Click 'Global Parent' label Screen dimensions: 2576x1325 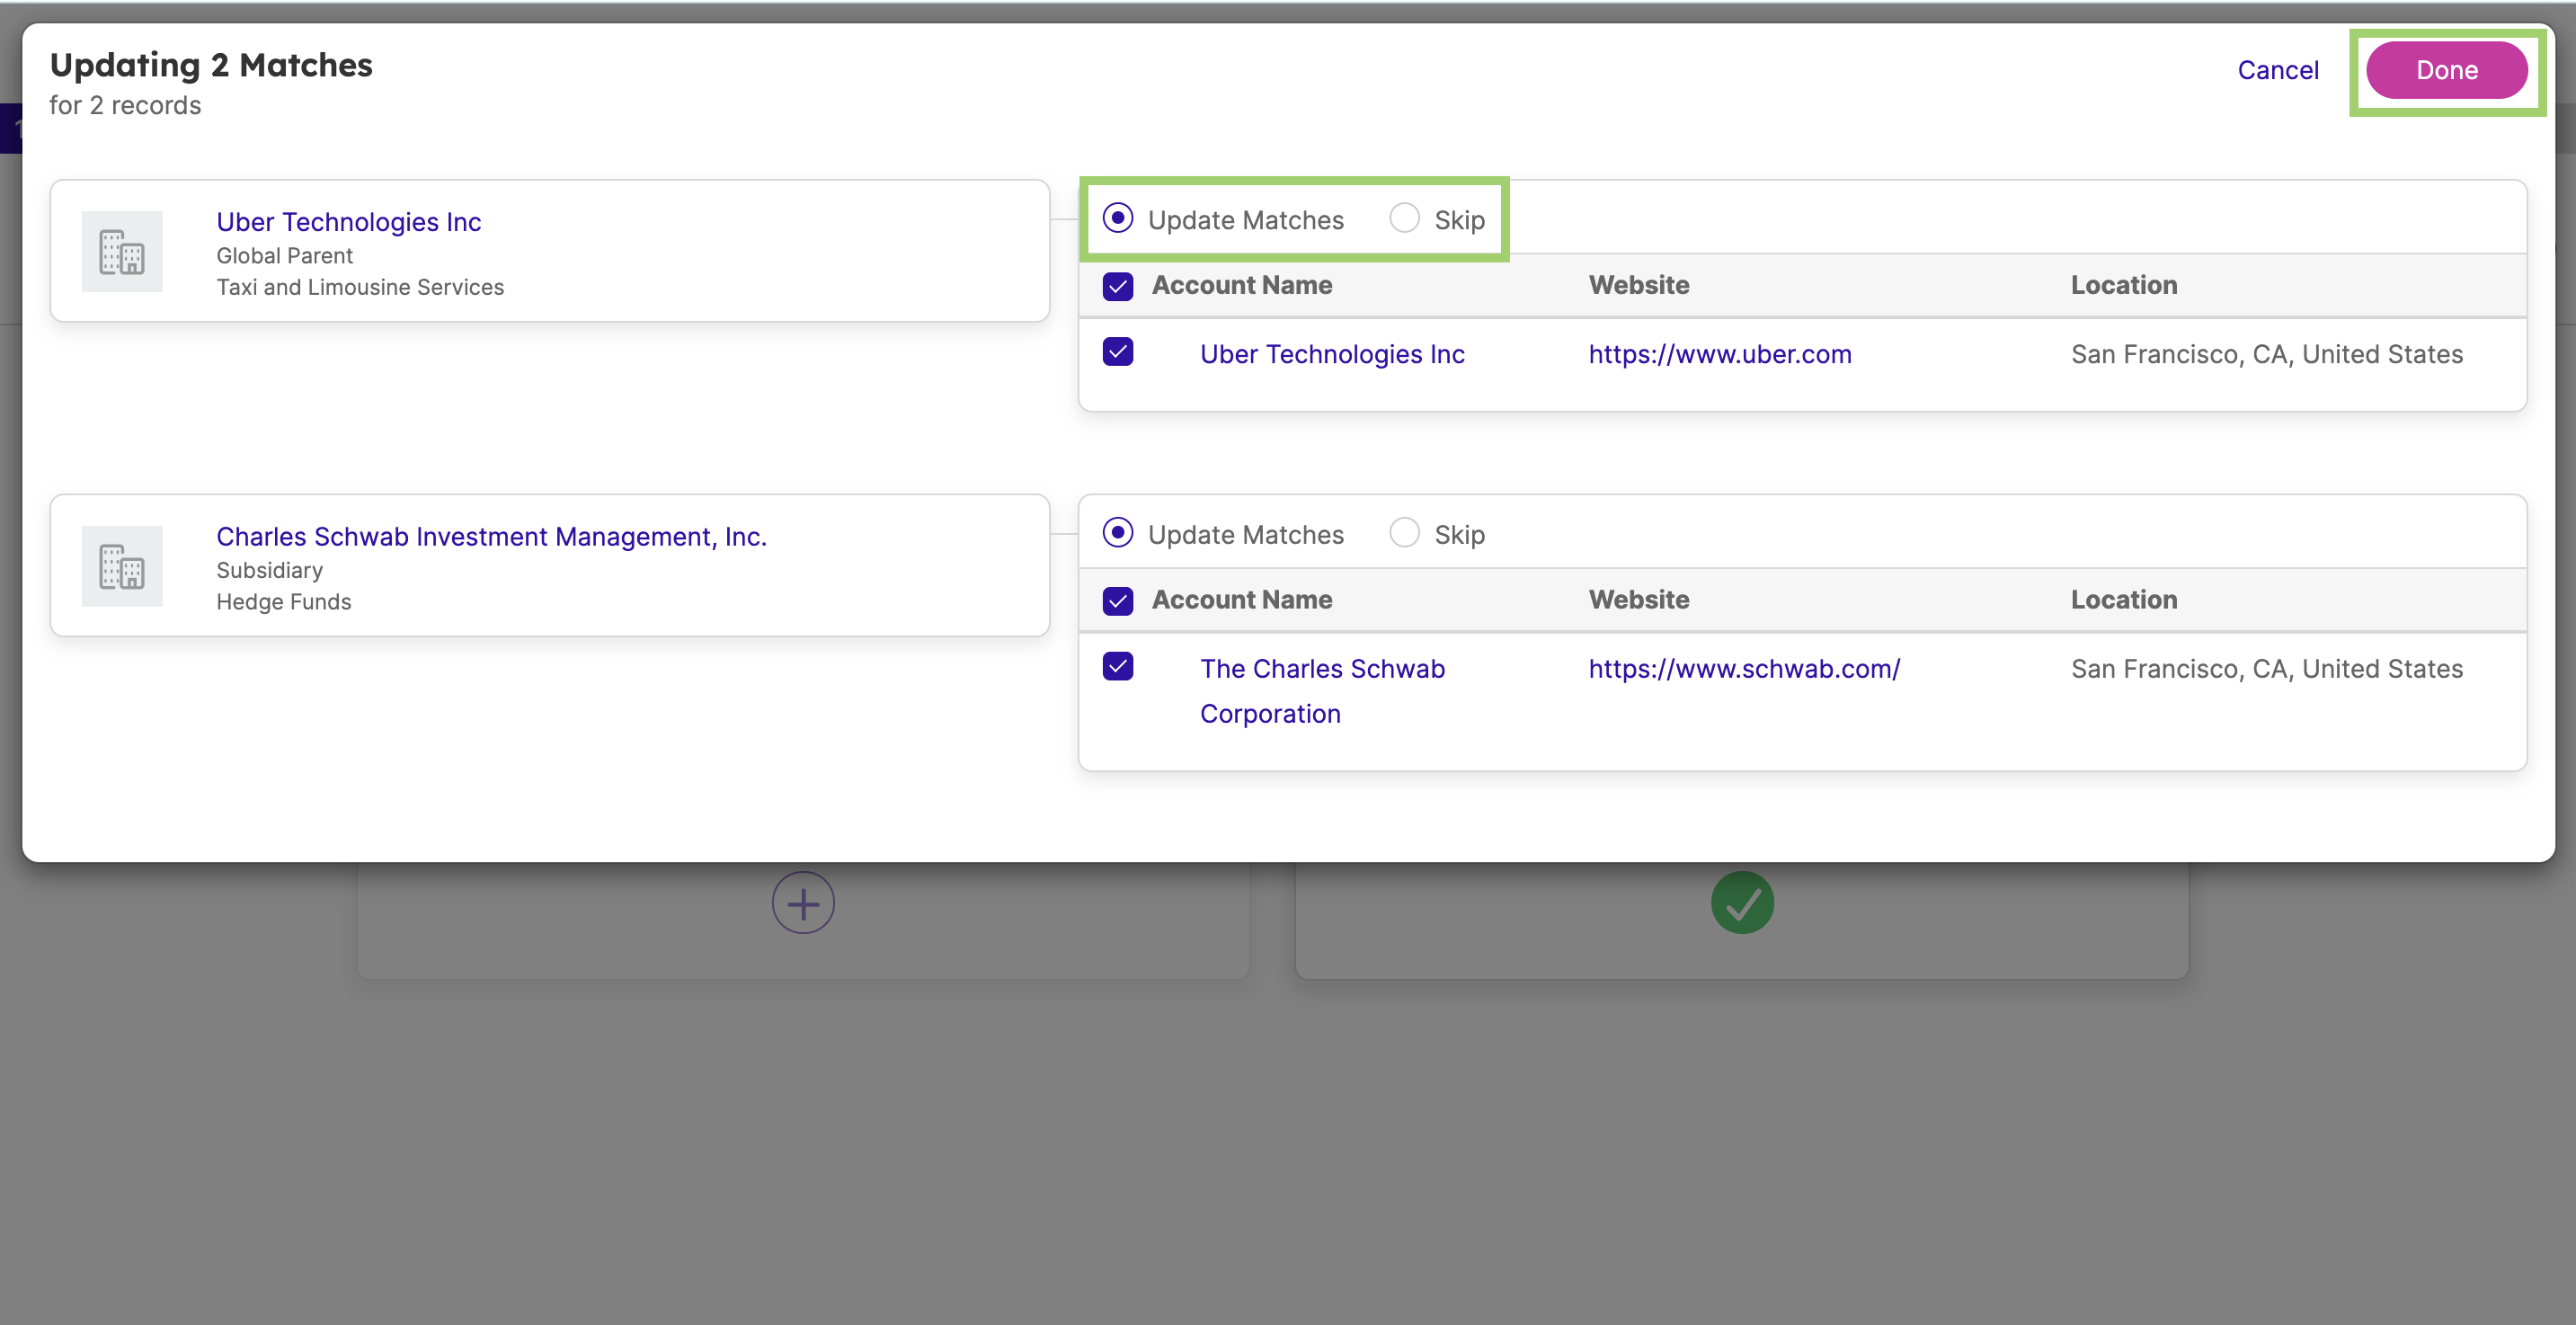tap(284, 255)
